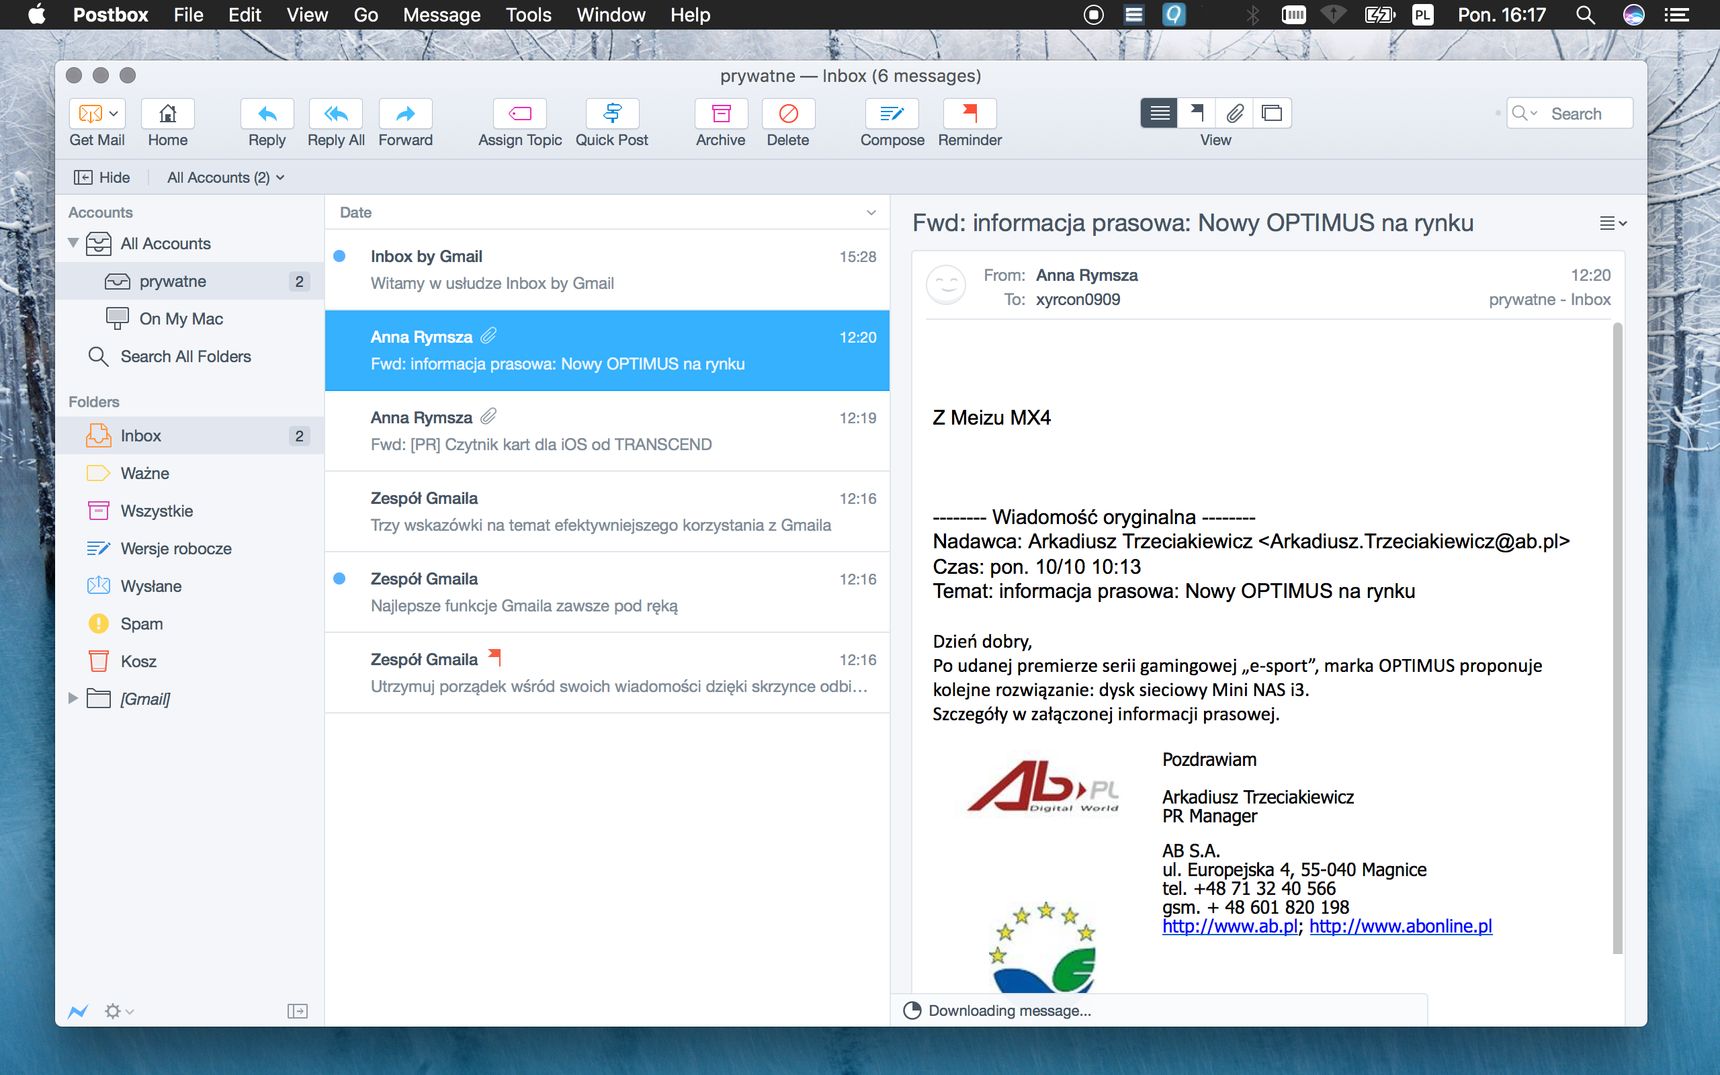1720x1075 pixels.
Task: Open Search All Folders
Action: 190,356
